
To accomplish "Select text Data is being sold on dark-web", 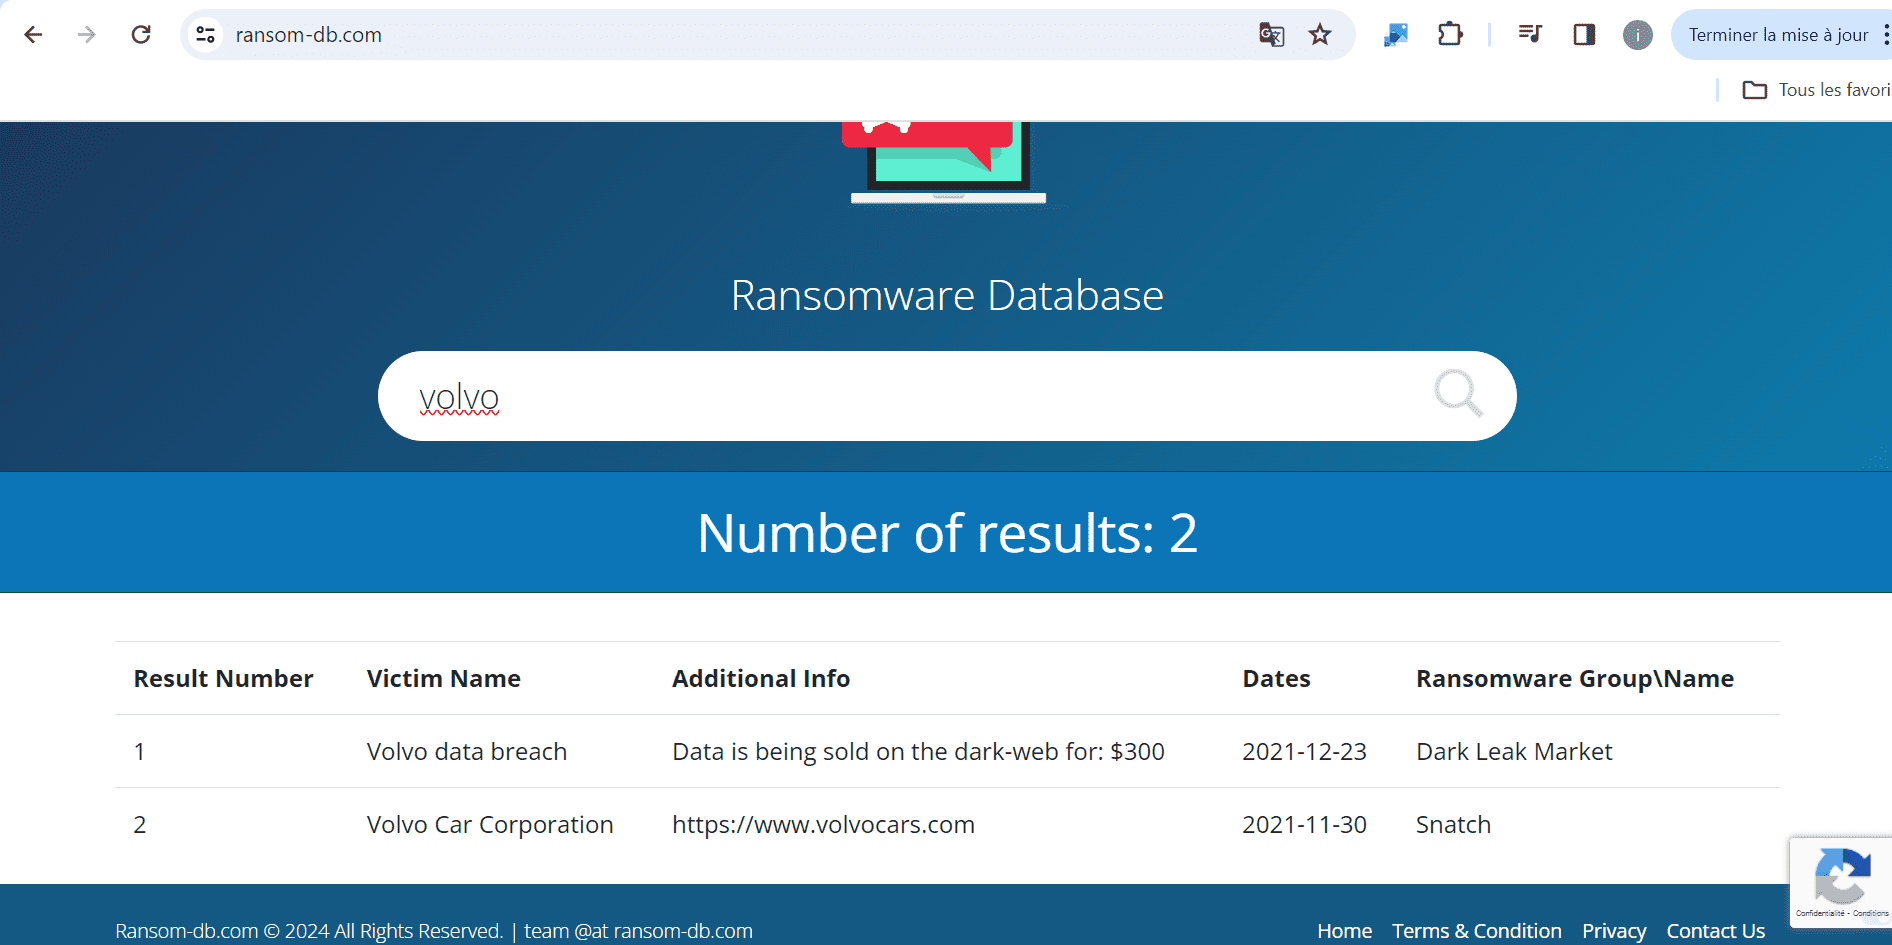I will [x=918, y=752].
